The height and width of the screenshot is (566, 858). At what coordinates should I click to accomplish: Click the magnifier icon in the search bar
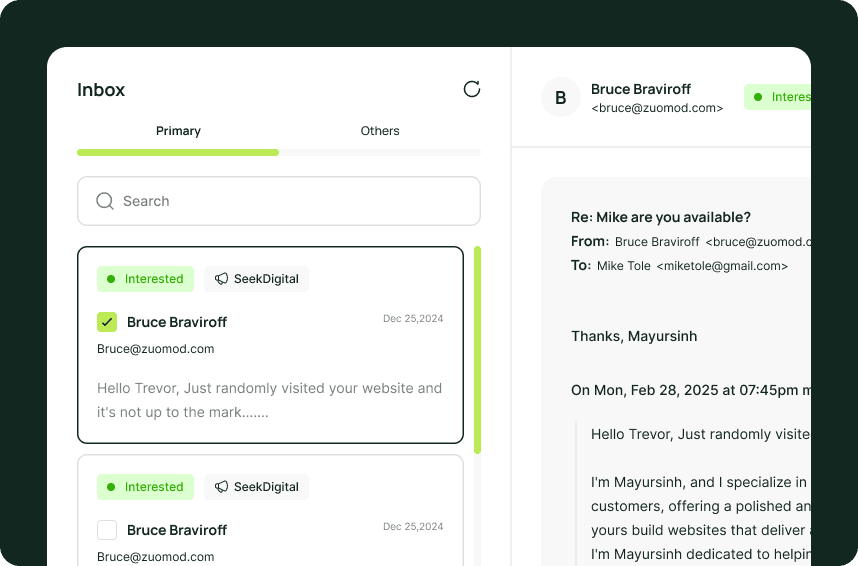click(x=104, y=201)
